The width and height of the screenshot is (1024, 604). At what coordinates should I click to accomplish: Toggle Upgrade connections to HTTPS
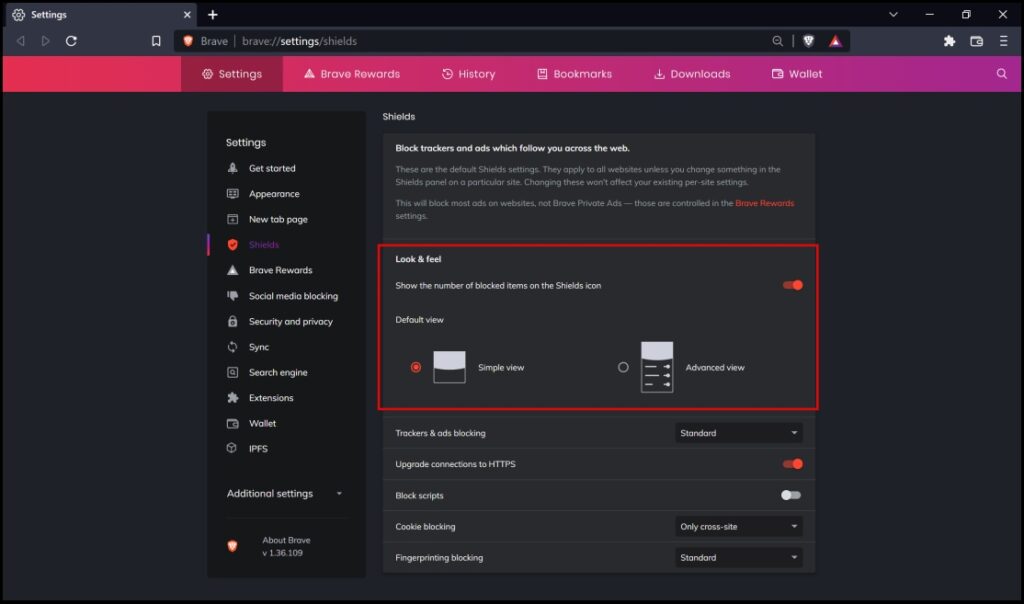[793, 464]
